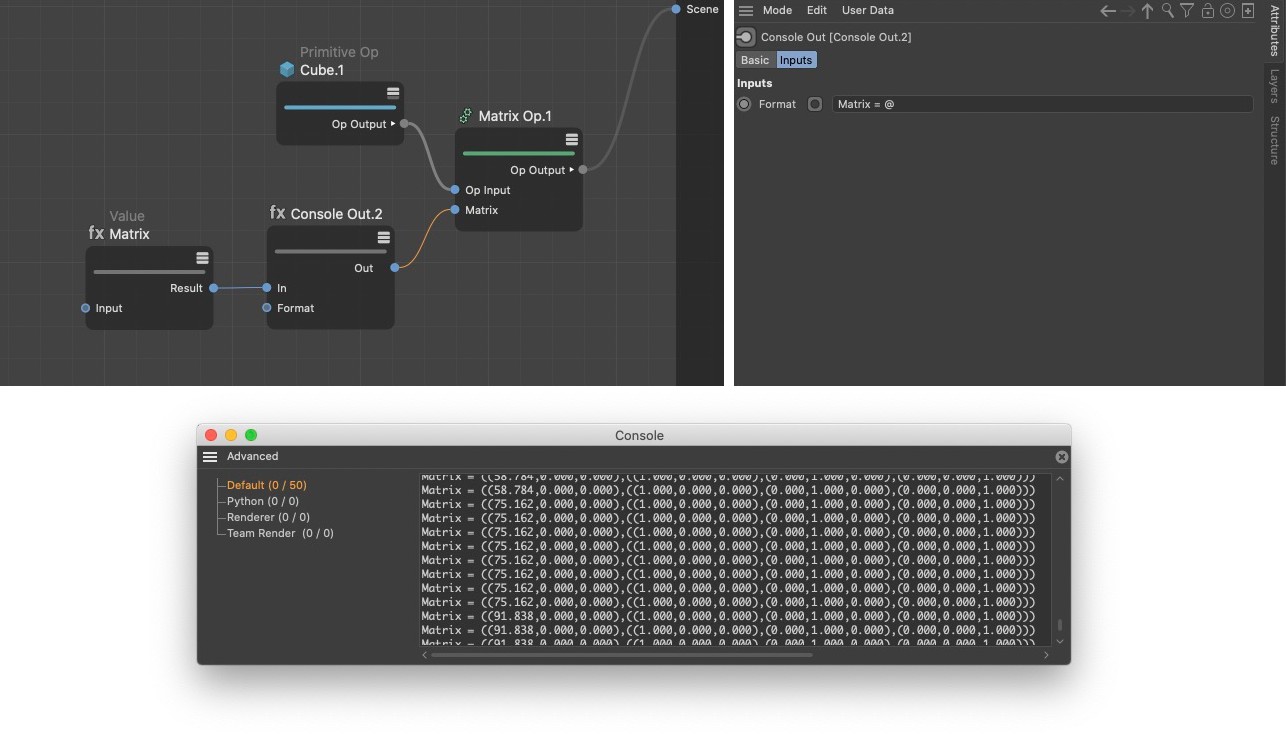1286x739 pixels.
Task: Open the Attribute Manager hamburger menu
Action: pyautogui.click(x=746, y=10)
